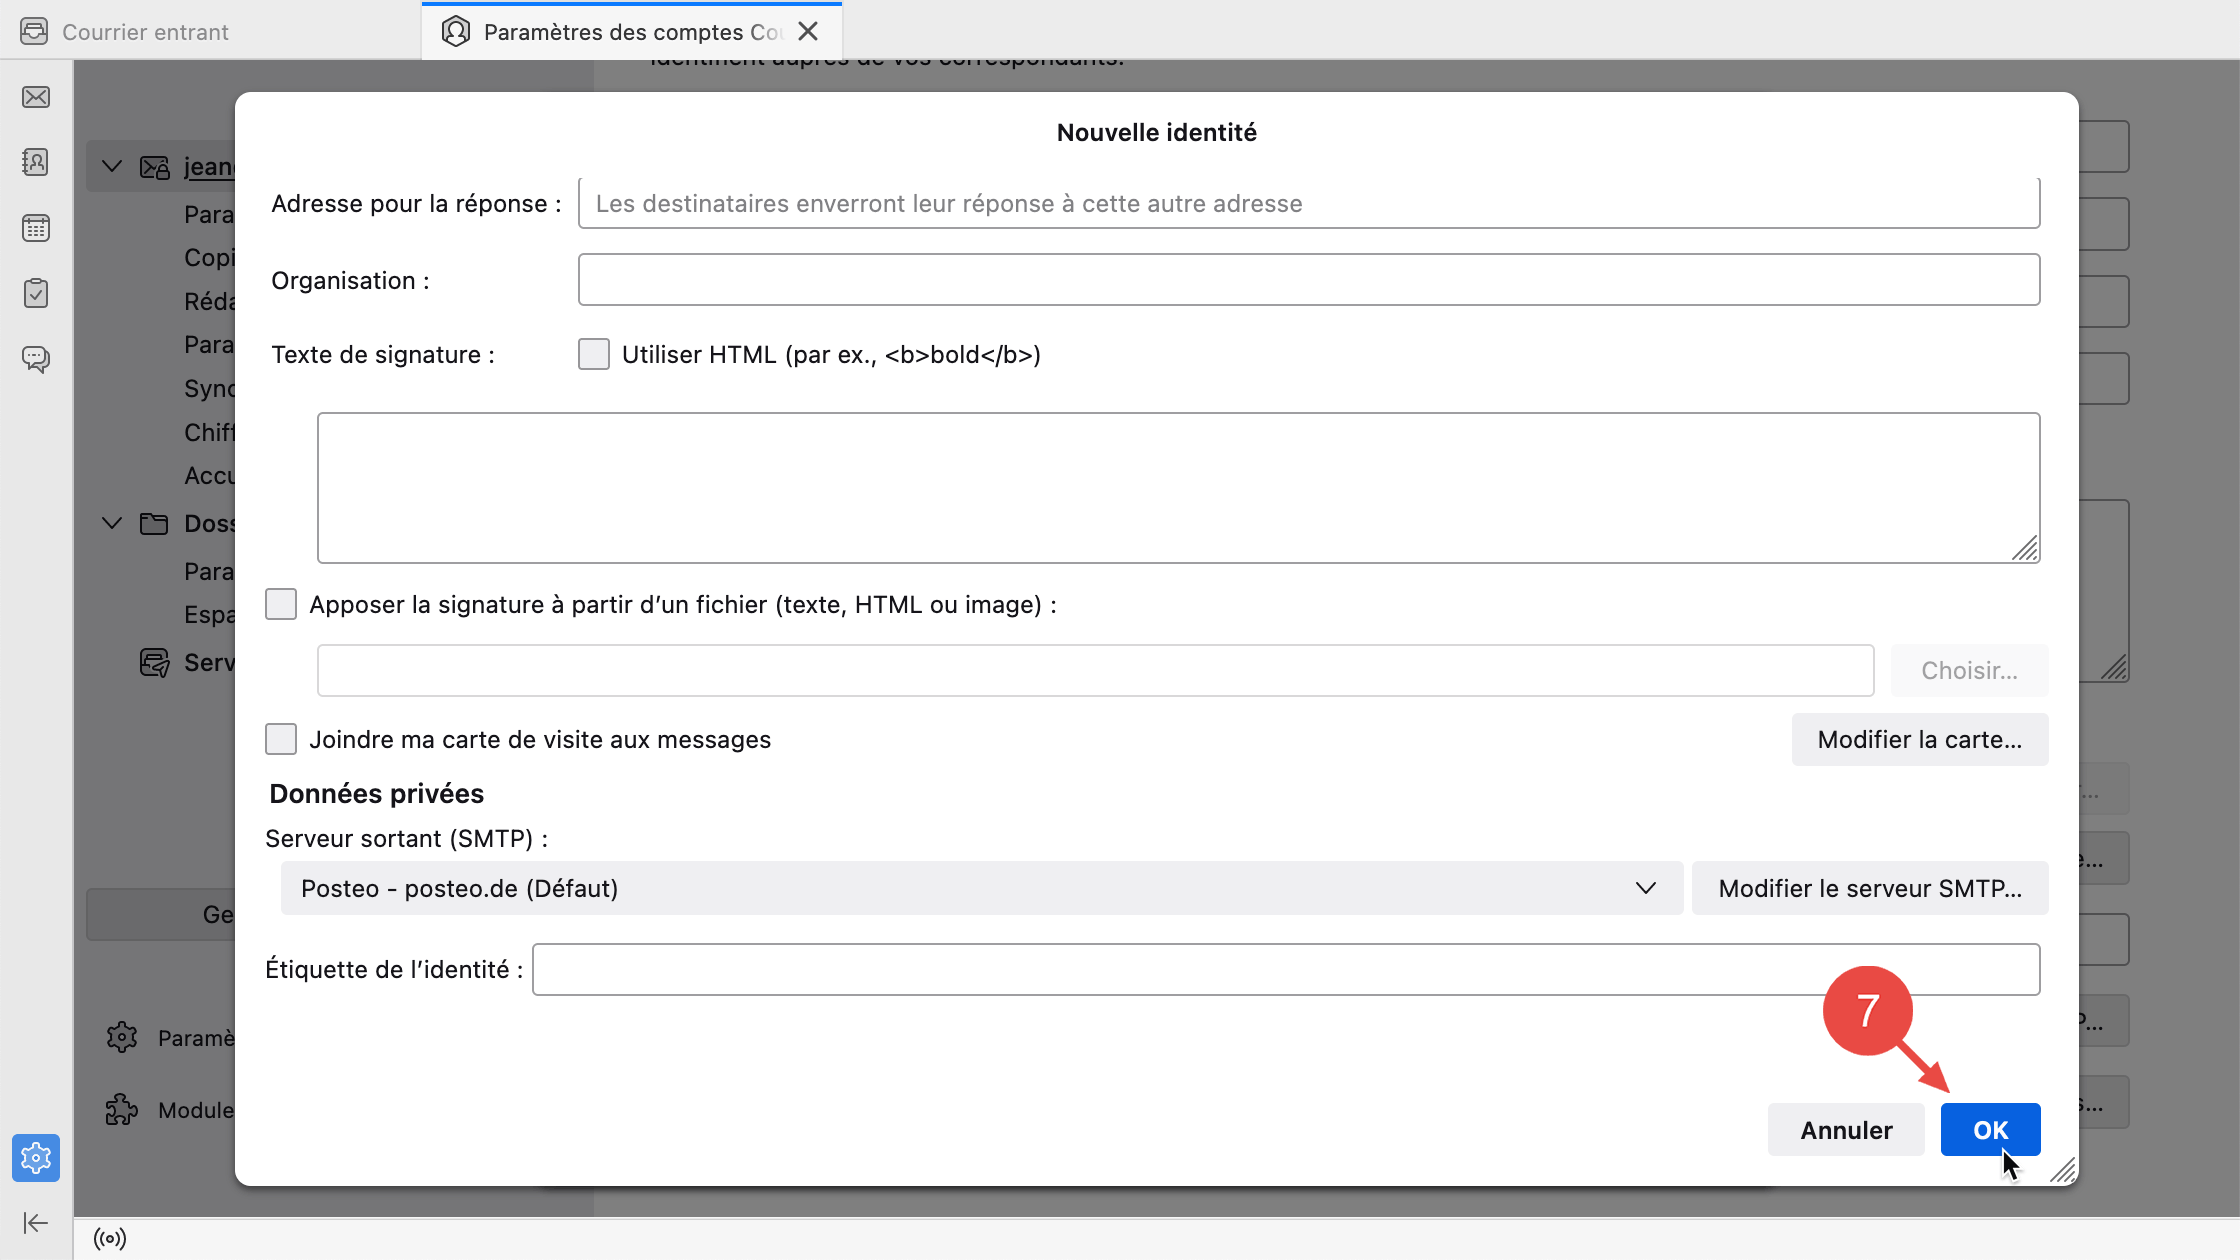This screenshot has width=2240, height=1260.
Task: Enable Utiliser HTML checkbox
Action: [x=594, y=354]
